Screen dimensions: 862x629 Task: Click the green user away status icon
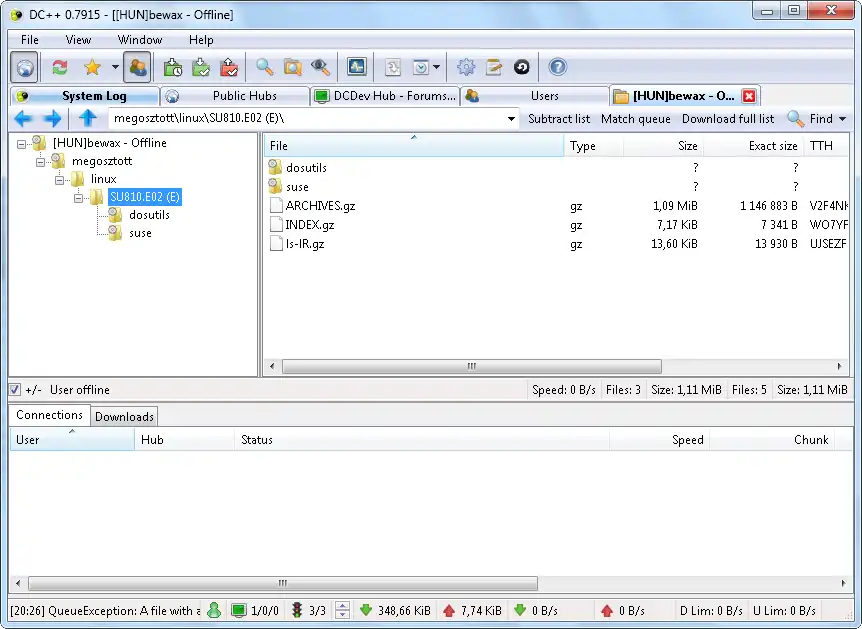214,610
